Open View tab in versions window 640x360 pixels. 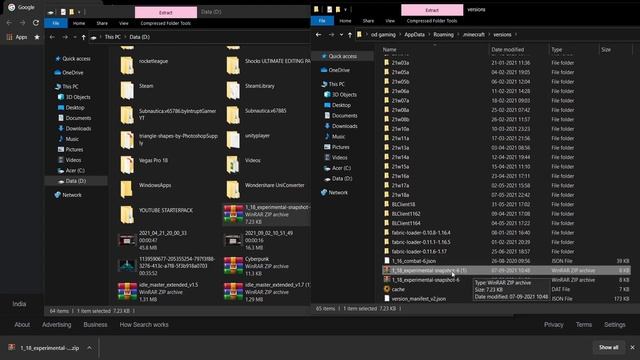coord(390,21)
